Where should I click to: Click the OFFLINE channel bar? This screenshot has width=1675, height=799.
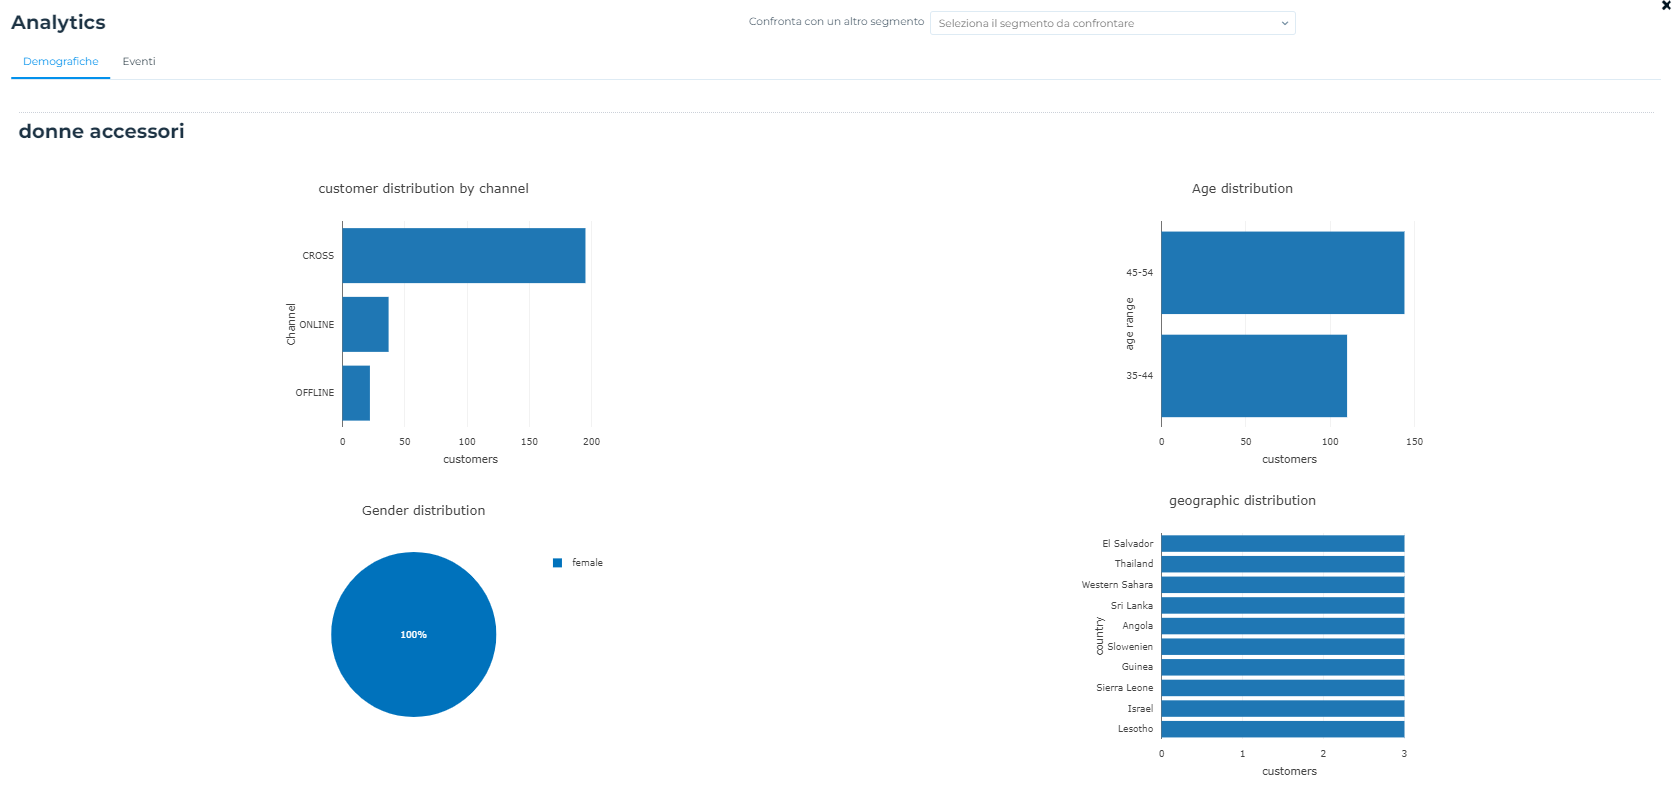[x=356, y=393]
